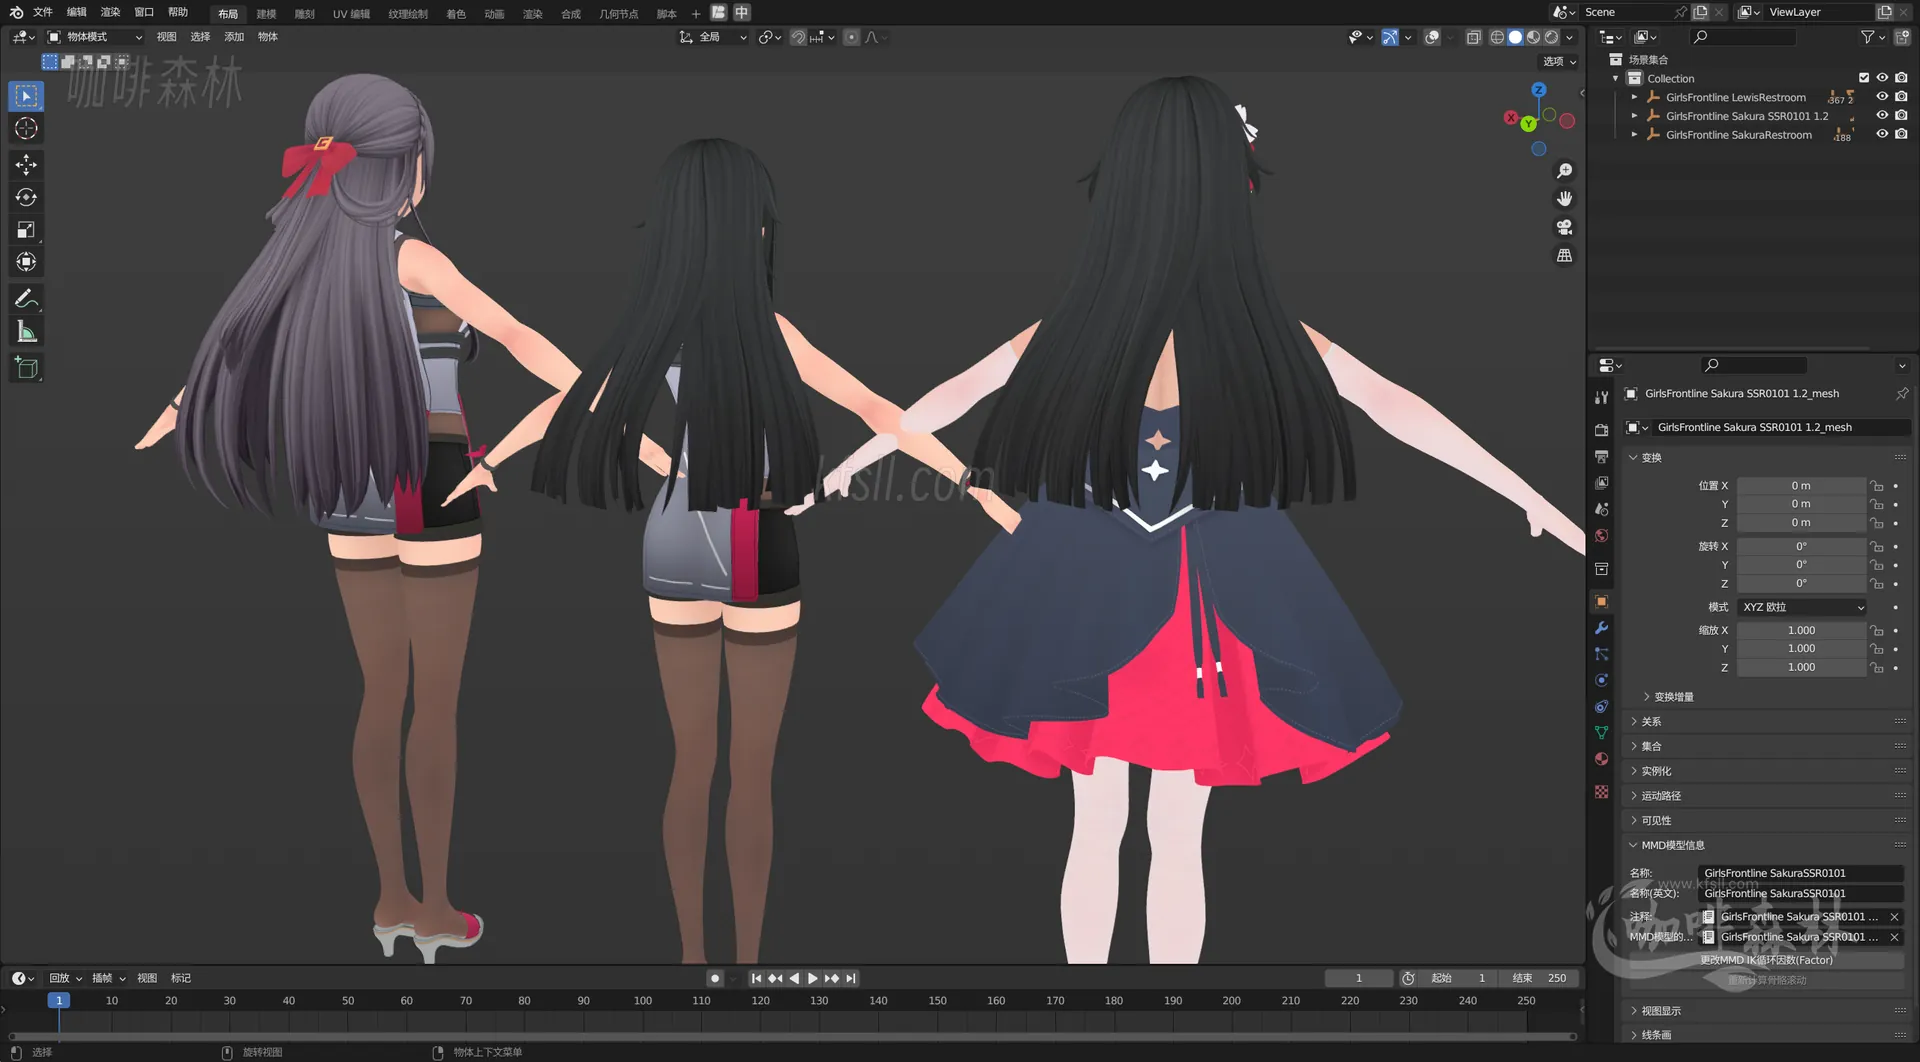Expand the GirlsFrontline SakuraRestroom outliner item

tap(1636, 134)
